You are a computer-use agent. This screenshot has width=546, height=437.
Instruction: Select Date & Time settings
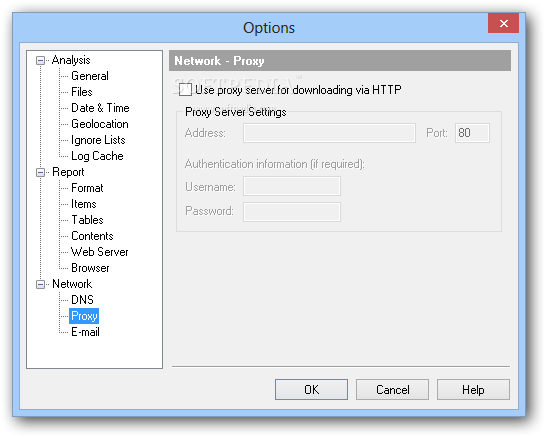pos(100,108)
